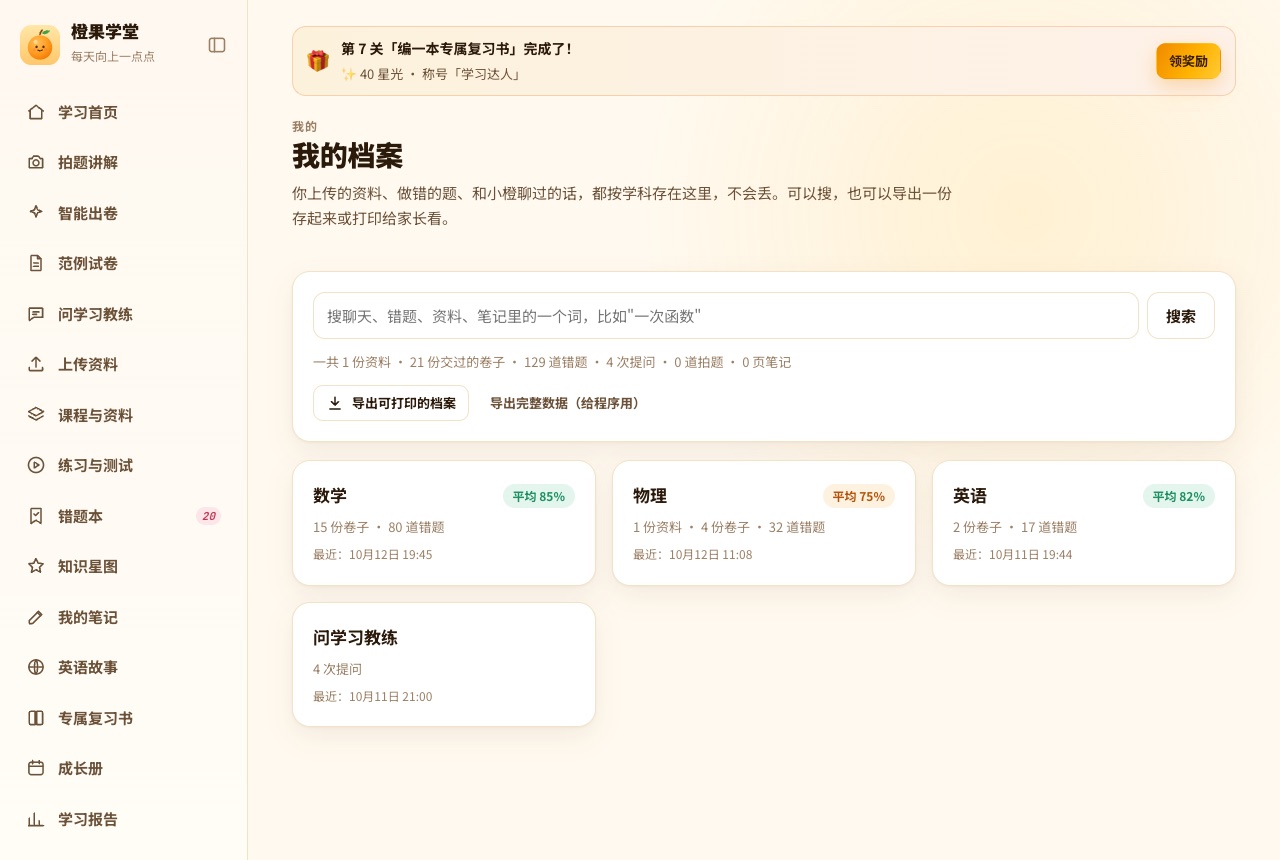Click the 平均 85% badge on 数学
The height and width of the screenshot is (860, 1280).
pyautogui.click(x=539, y=496)
